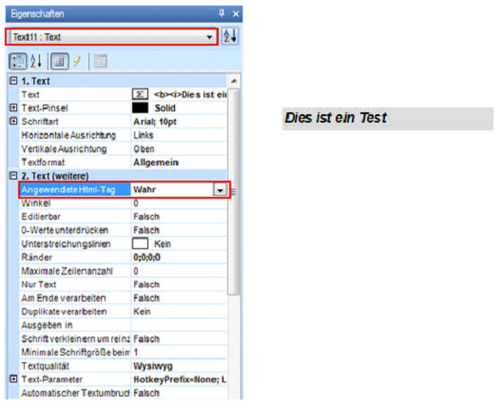
Task: Open the expression editor sigma icon for Text
Action: (x=140, y=94)
